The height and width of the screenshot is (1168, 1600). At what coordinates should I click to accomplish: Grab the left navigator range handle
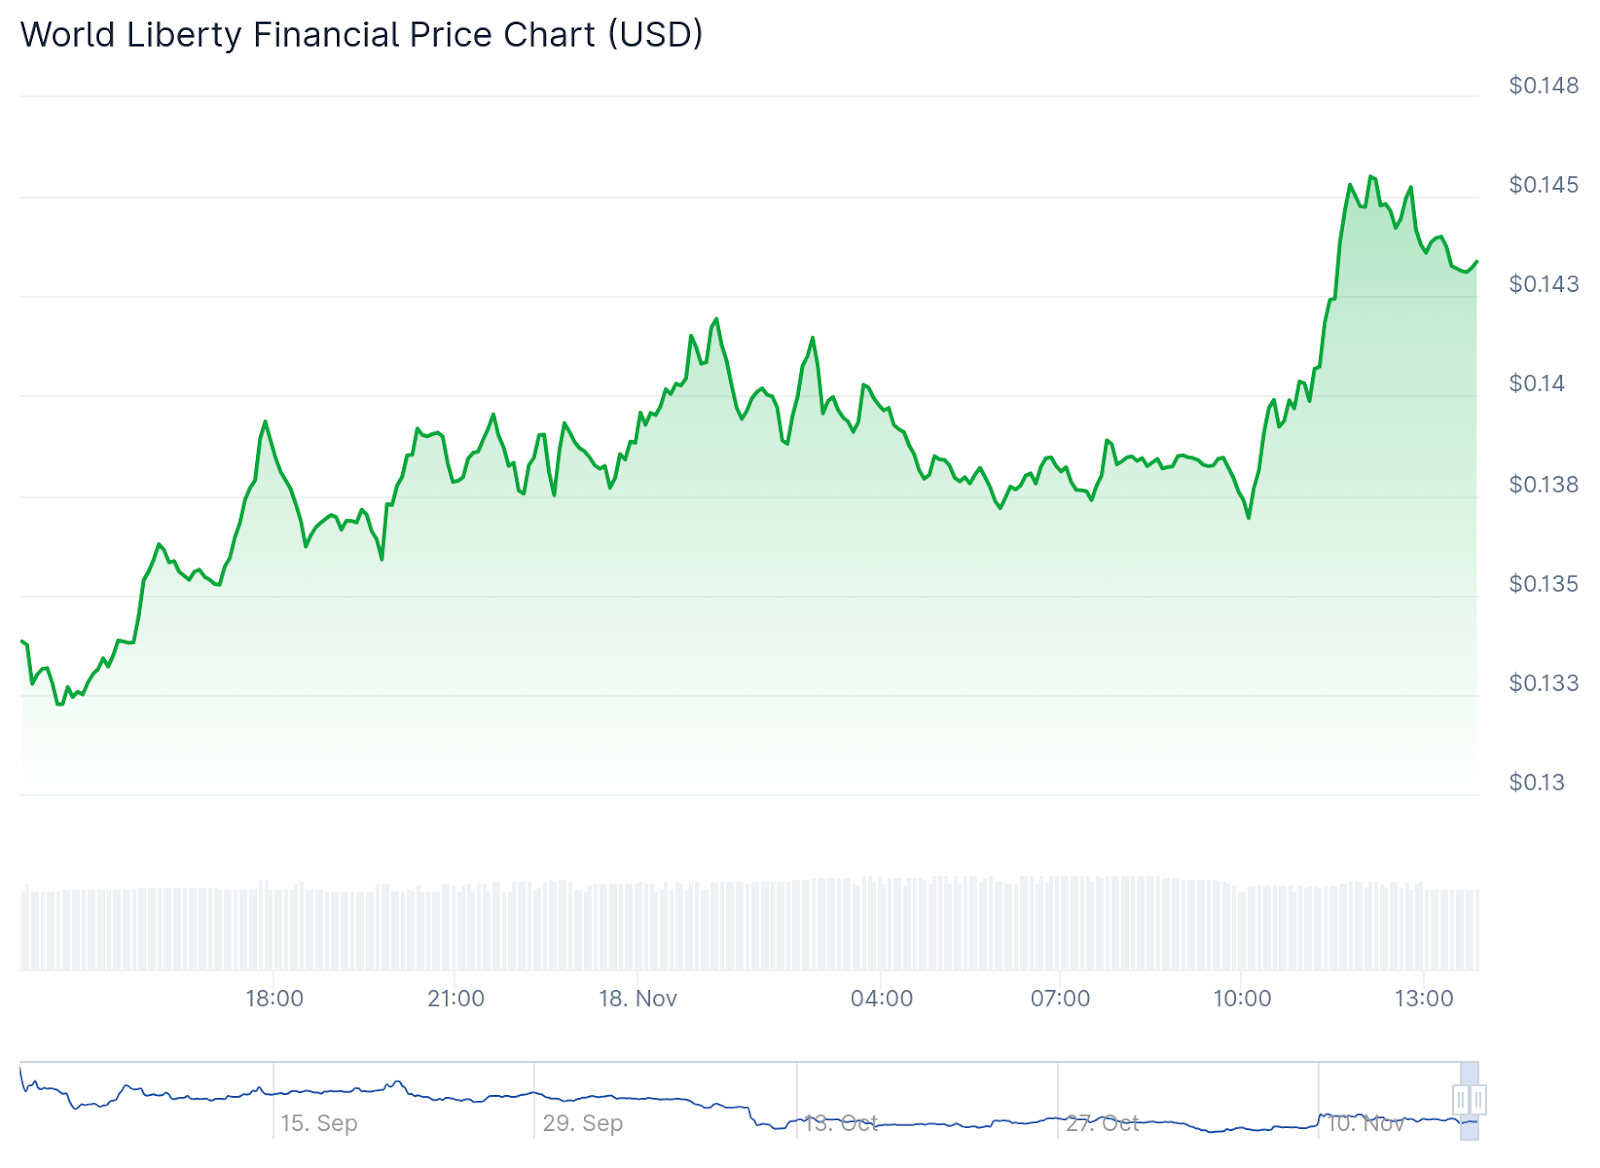(x=1461, y=1100)
